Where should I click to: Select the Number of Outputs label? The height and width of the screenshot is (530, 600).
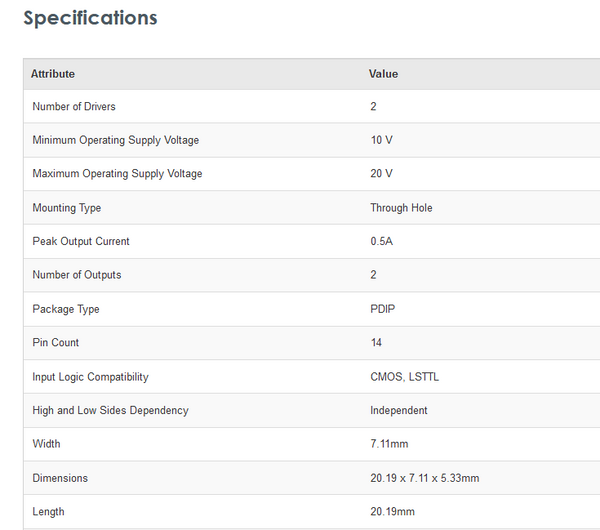click(77, 275)
